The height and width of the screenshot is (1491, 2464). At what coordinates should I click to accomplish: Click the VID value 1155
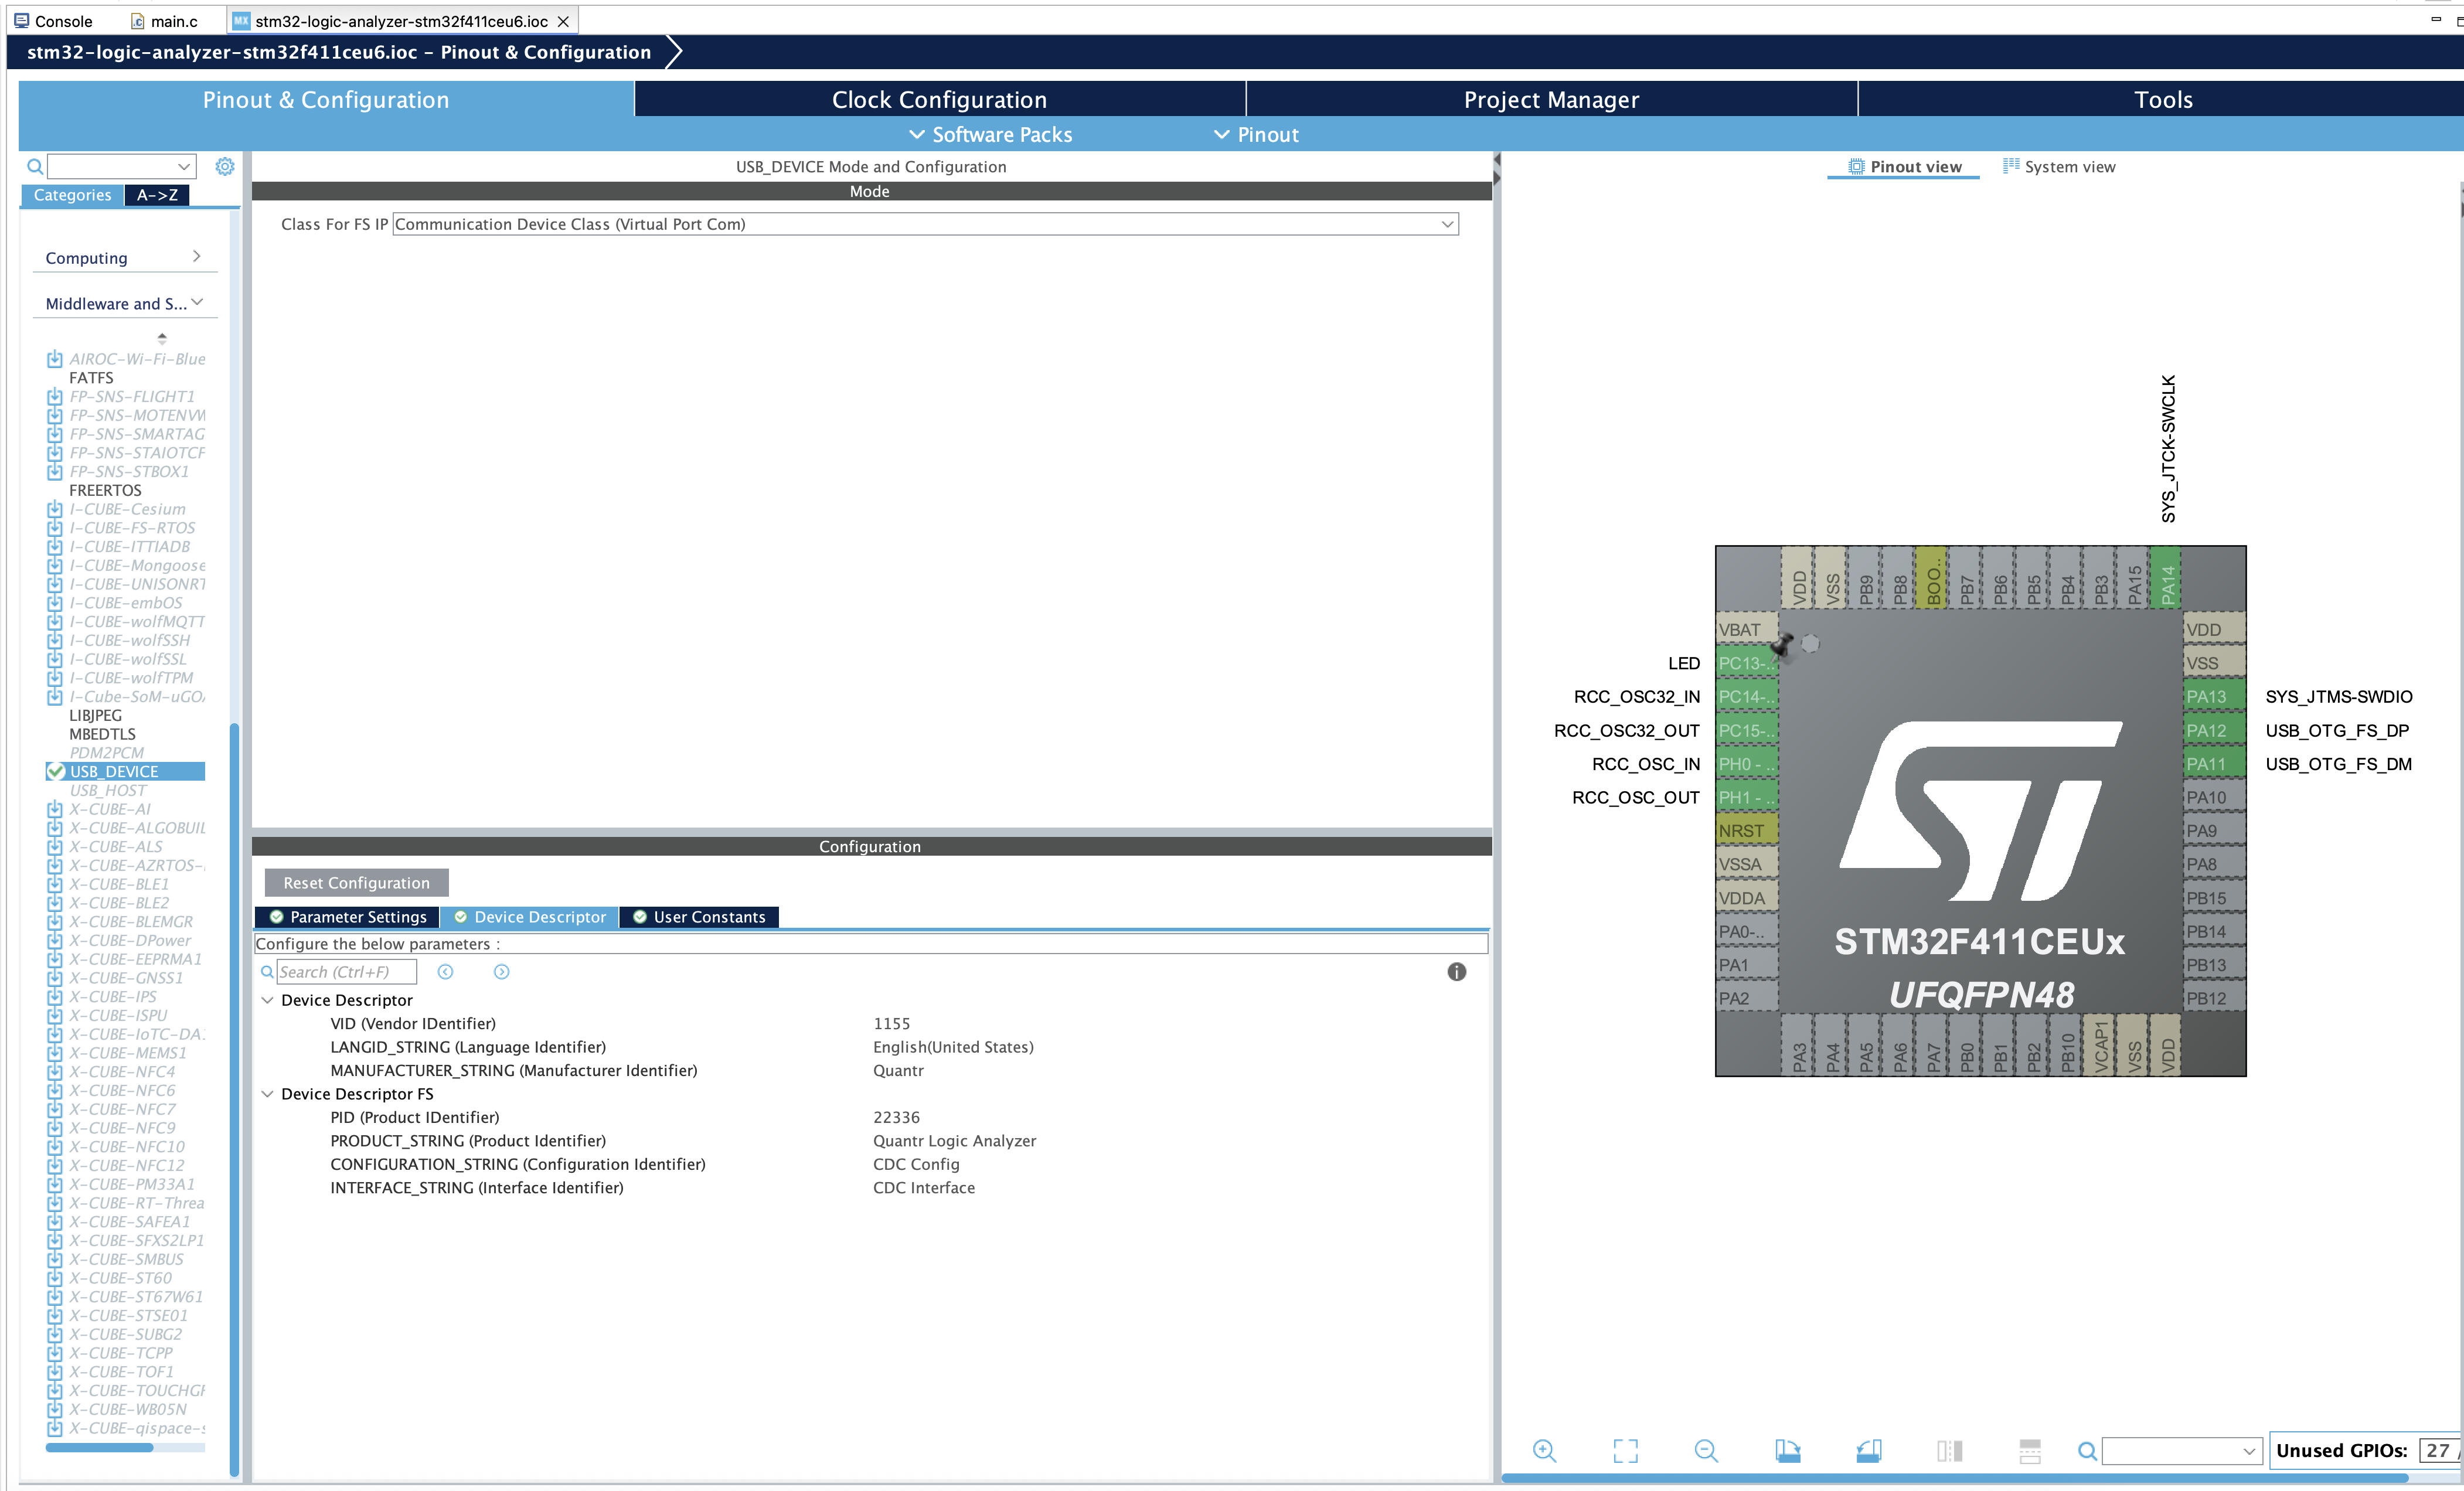point(892,1024)
